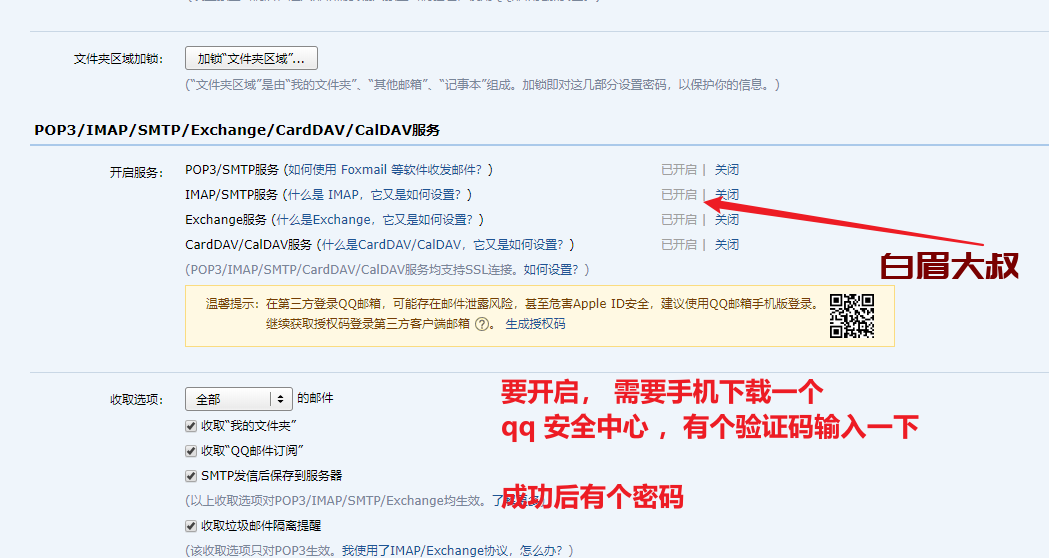This screenshot has width=1049, height=558.
Task: Click the '开启服务' label
Action: pos(136,173)
